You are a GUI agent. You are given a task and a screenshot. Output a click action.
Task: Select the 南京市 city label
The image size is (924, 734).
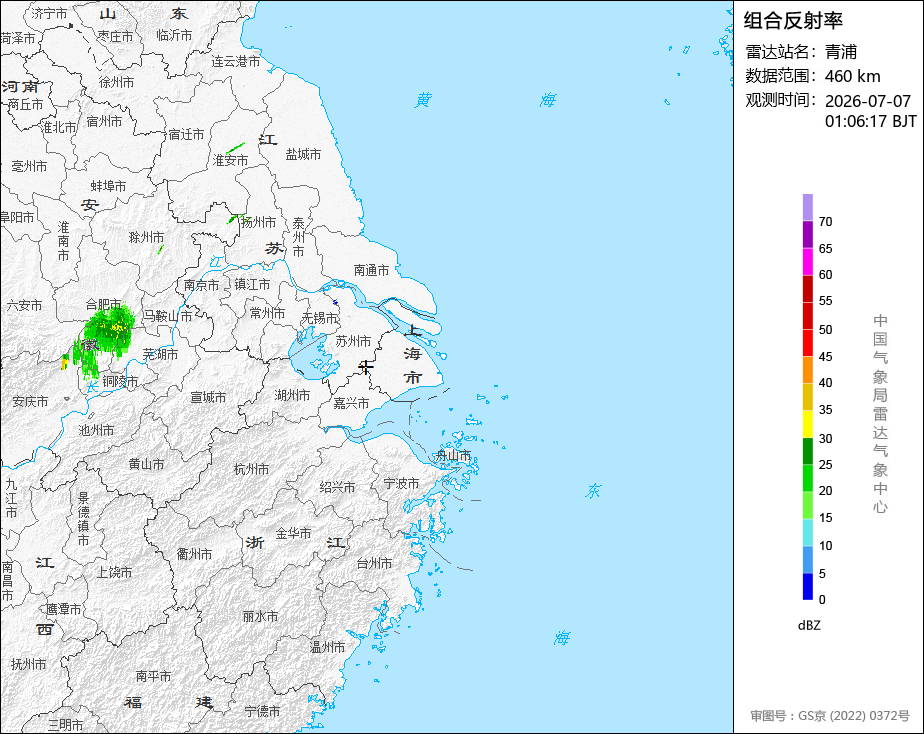coord(202,285)
